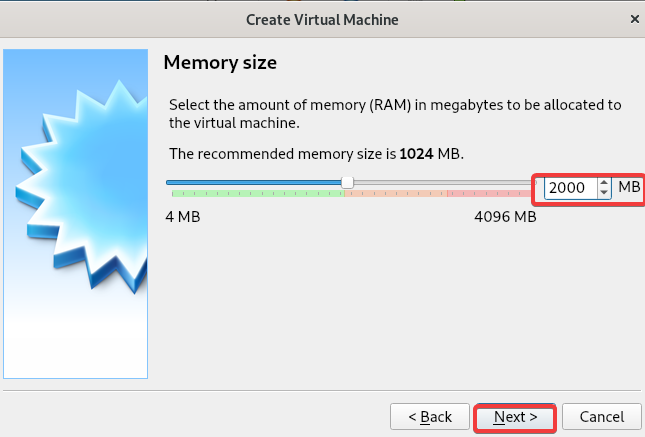Click the memory slider handle
This screenshot has height=437, width=645.
348,182
